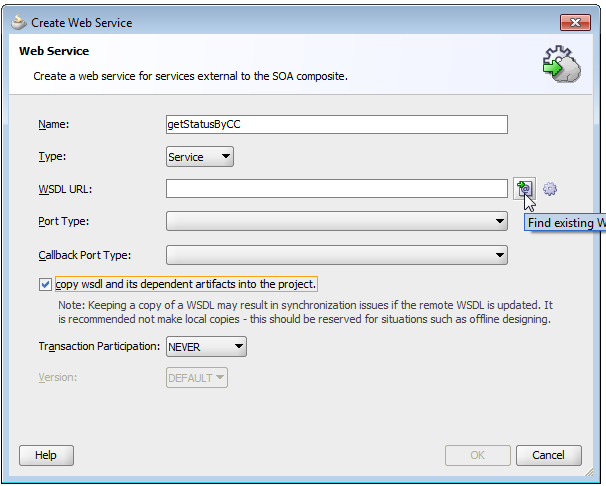This screenshot has height=486, width=606.
Task: Click the Version DEFAULT dropdown
Action: click(x=196, y=378)
